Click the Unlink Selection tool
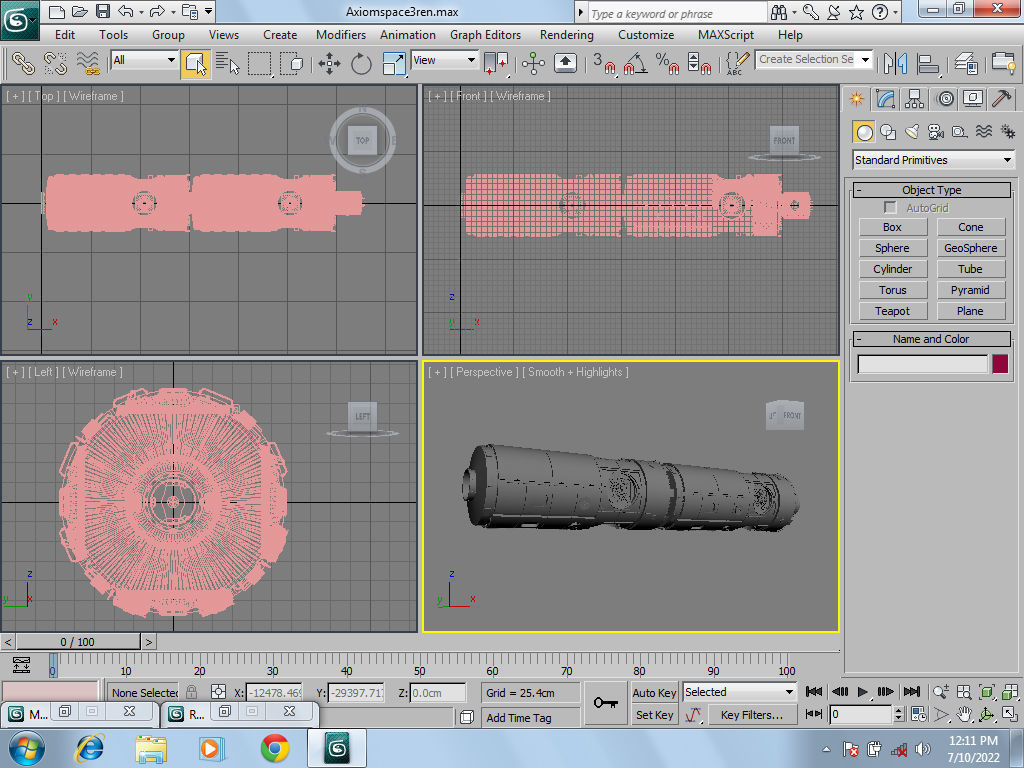Viewport: 1024px width, 768px height. [56, 63]
